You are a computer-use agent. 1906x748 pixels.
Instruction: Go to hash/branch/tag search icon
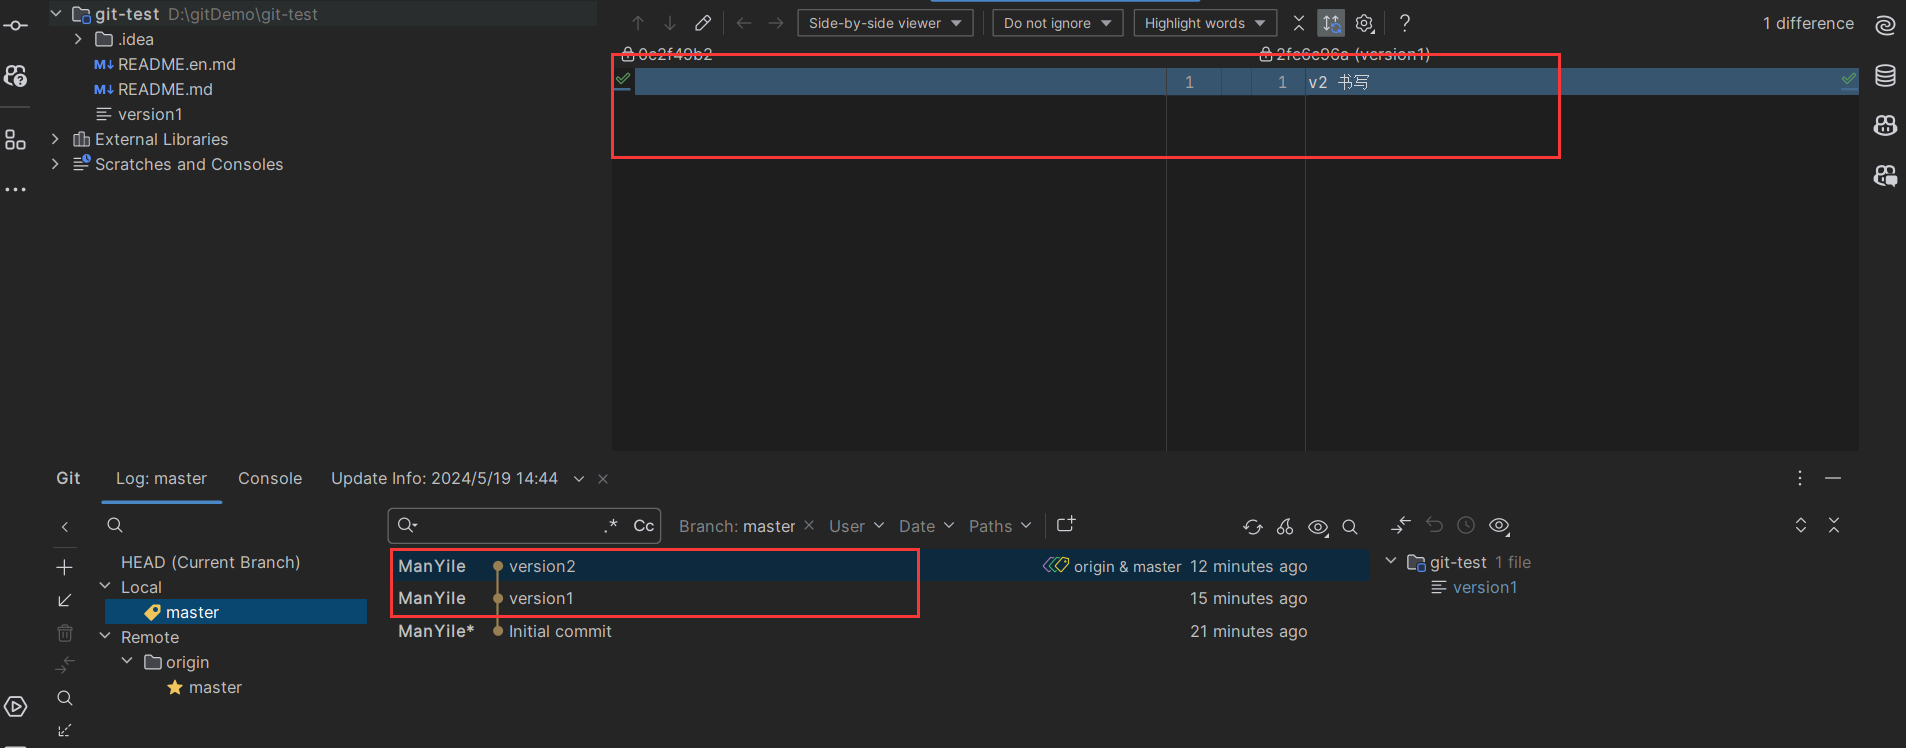pyautogui.click(x=1350, y=527)
